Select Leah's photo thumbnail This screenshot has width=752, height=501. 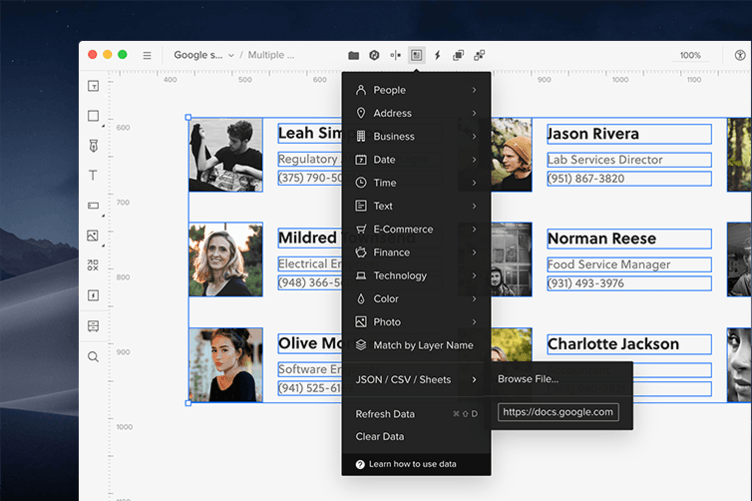tap(226, 155)
